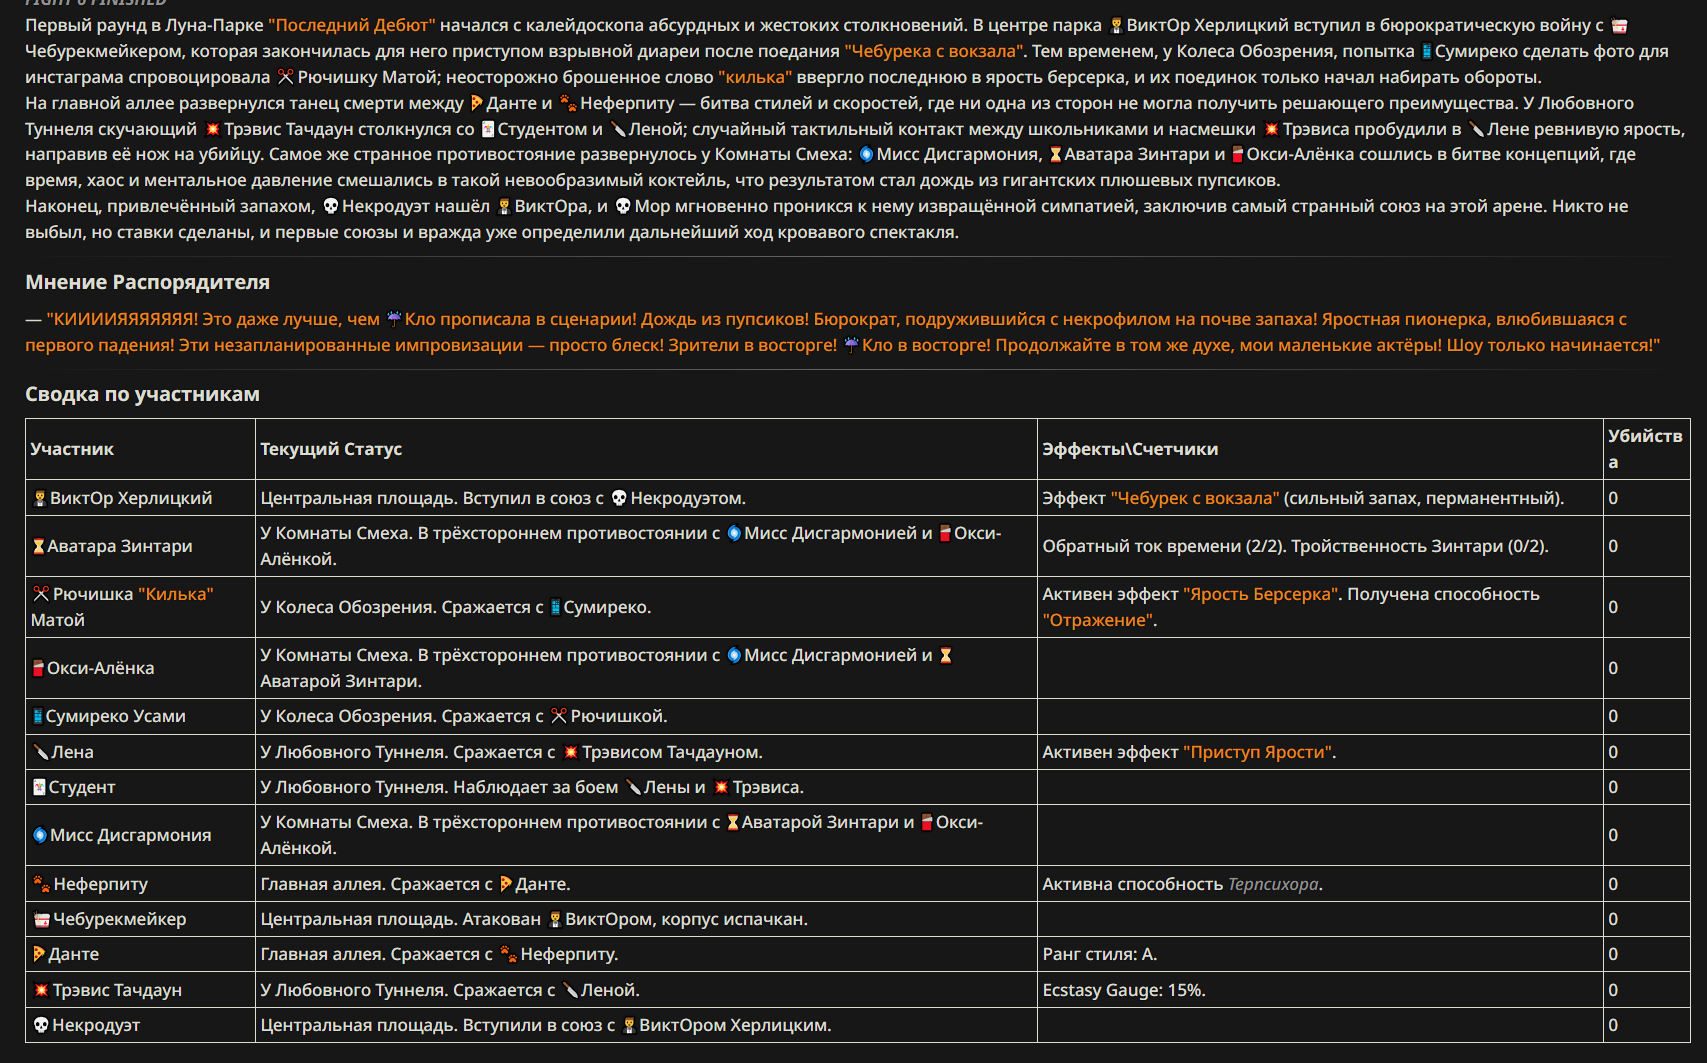The width and height of the screenshot is (1707, 1063).
Task: Click the hourglass icon beside Аватара Зинтари participant name
Action: pos(39,546)
